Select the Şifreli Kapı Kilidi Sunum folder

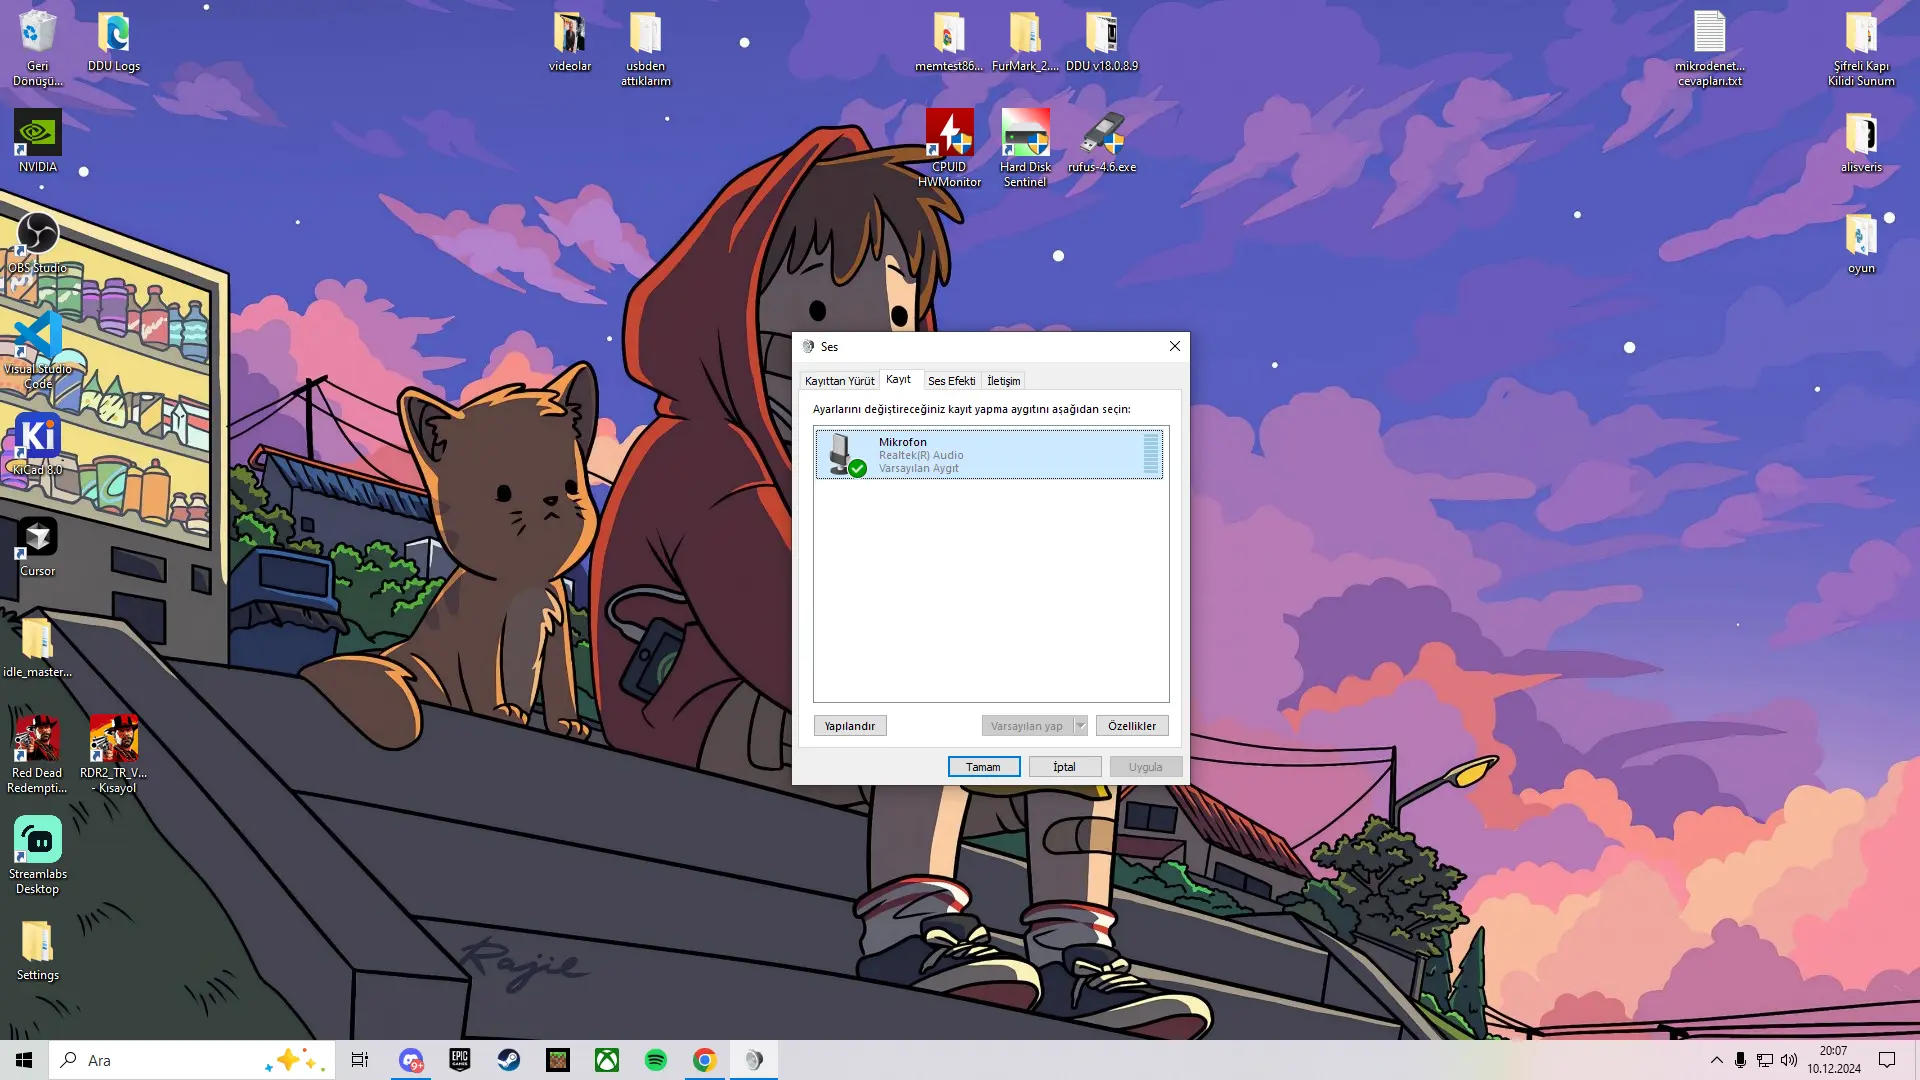tap(1861, 48)
